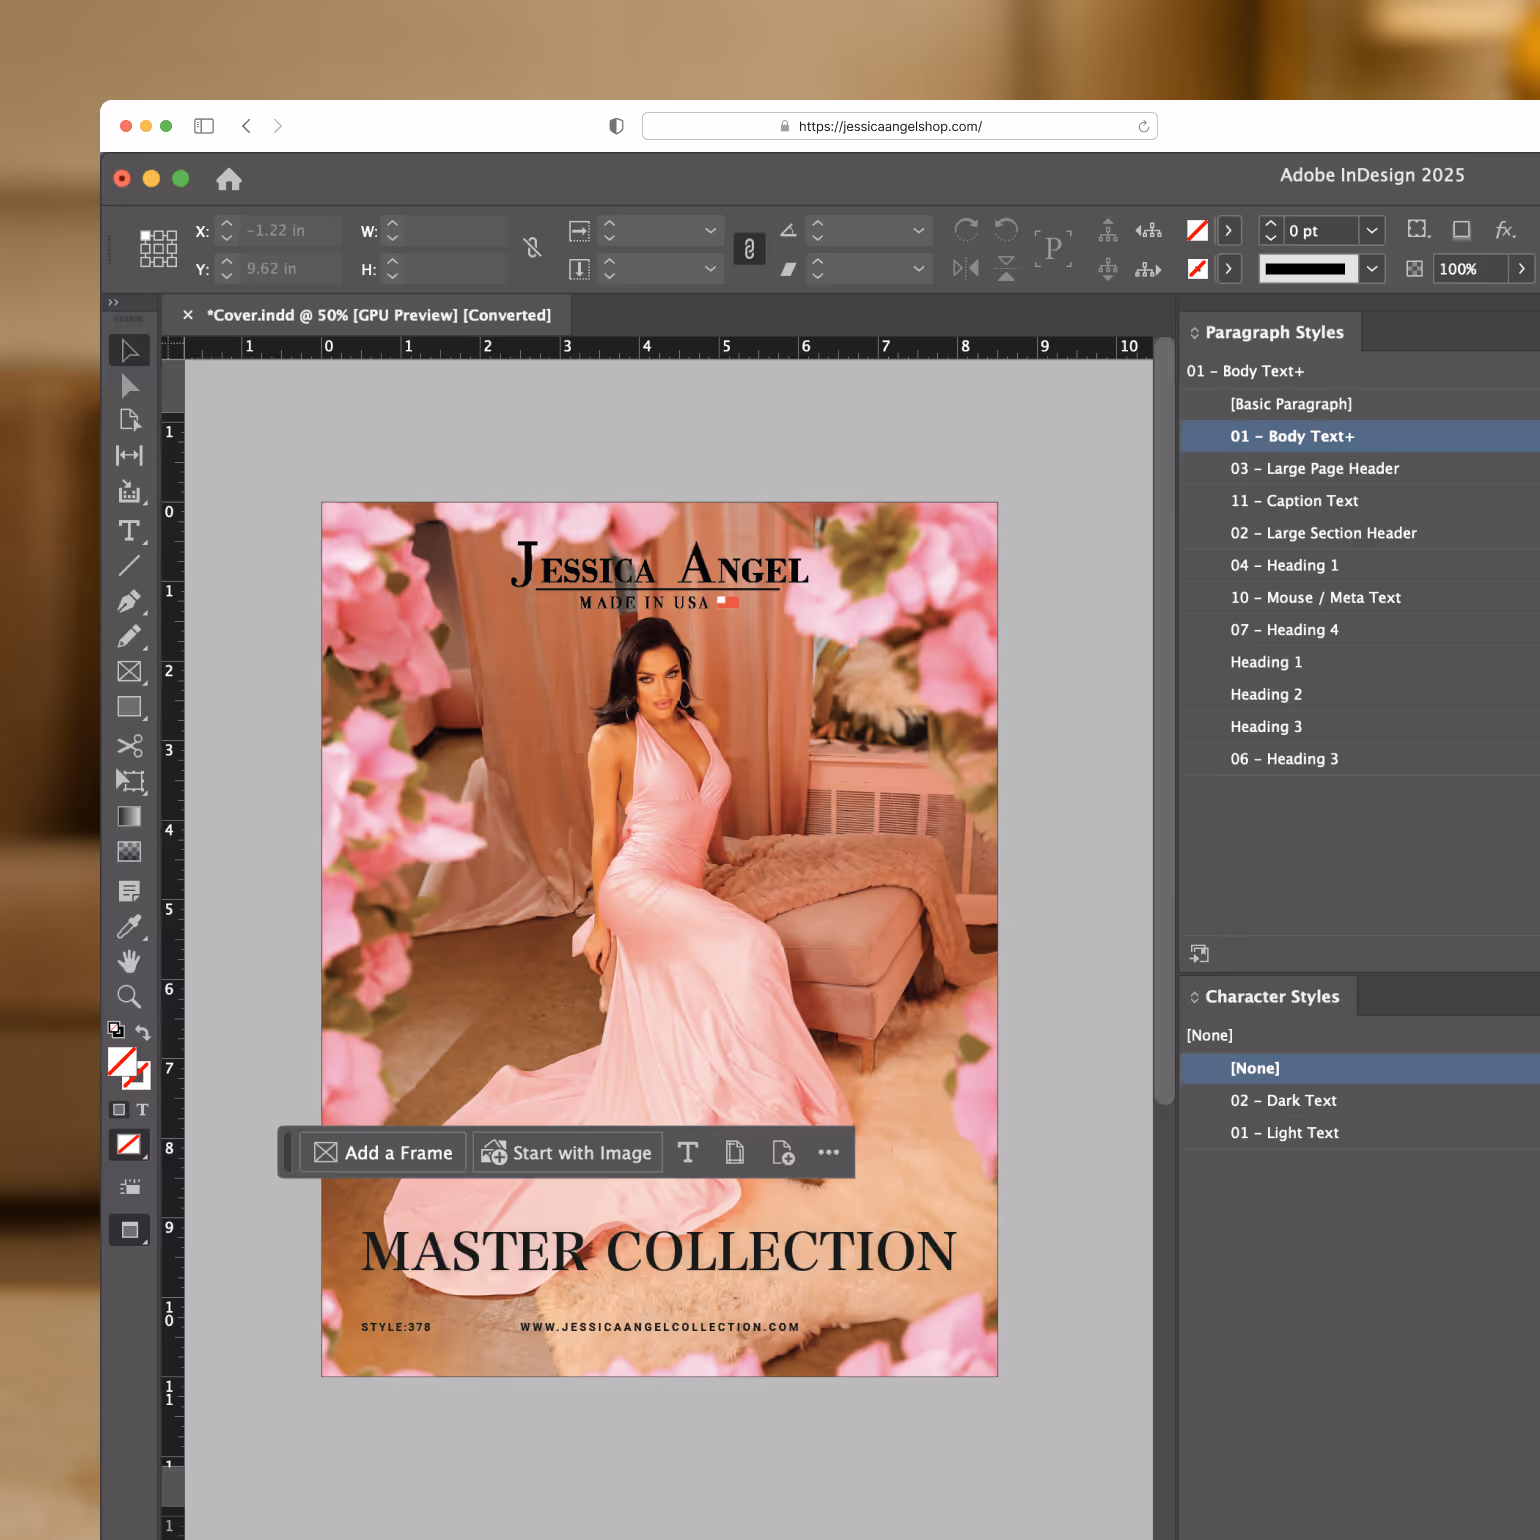This screenshot has width=1540, height=1540.
Task: Select the Type tool in the toolbox
Action: click(x=129, y=531)
